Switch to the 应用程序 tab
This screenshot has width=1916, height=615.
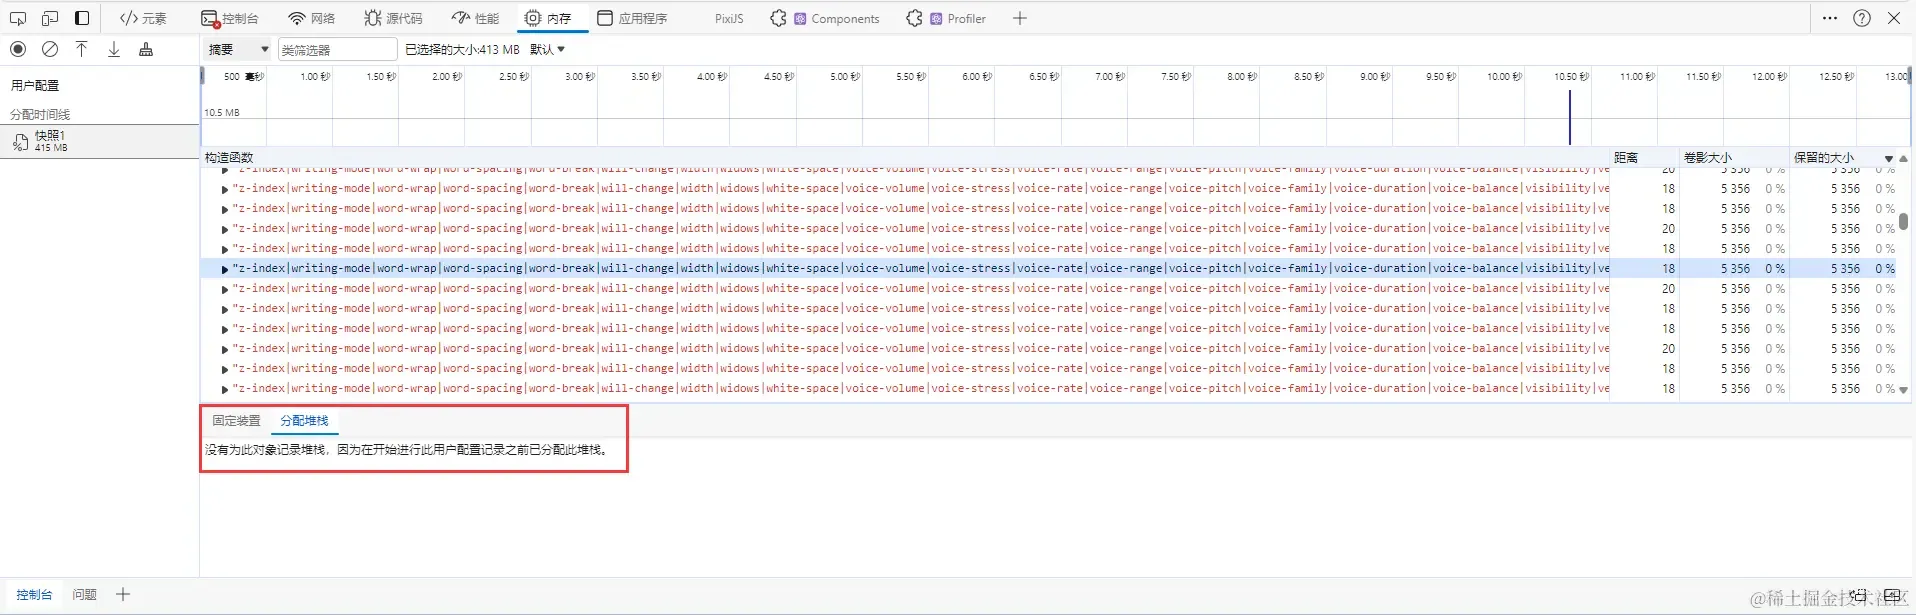632,18
